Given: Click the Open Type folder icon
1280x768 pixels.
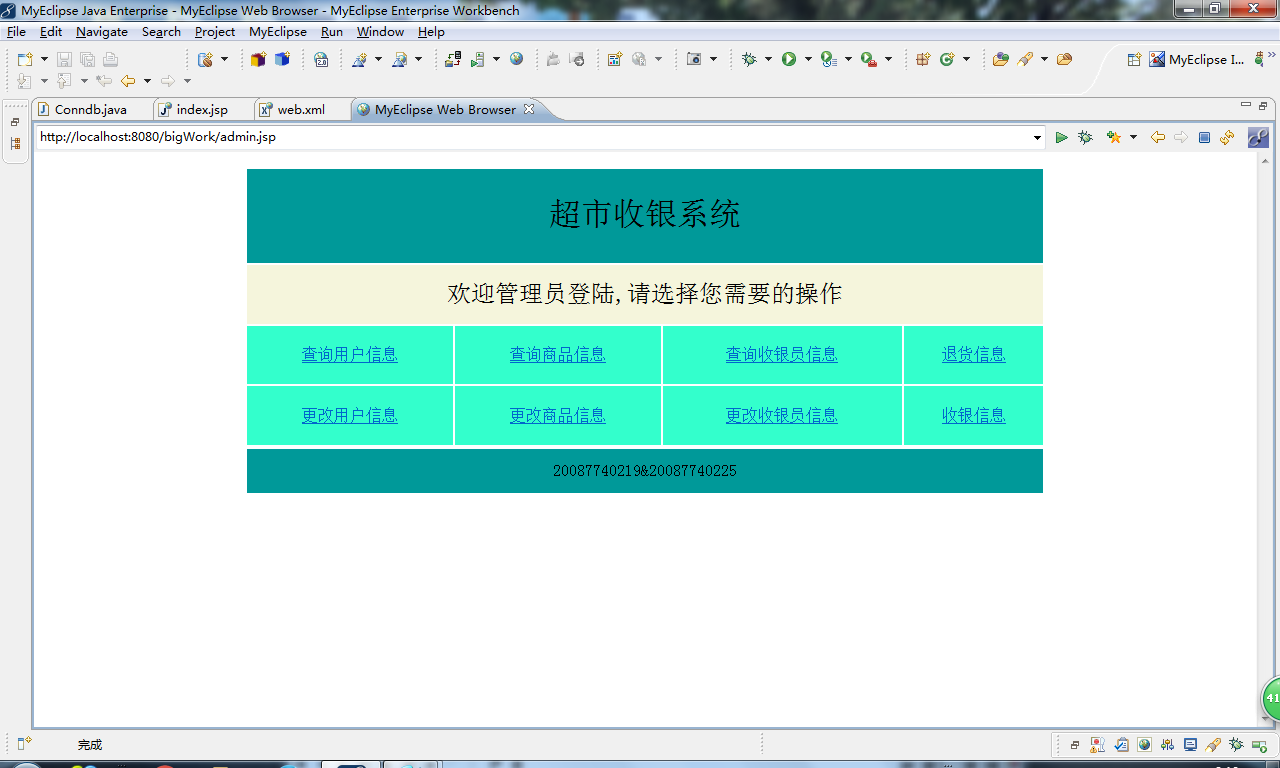Looking at the screenshot, I should coord(1000,60).
